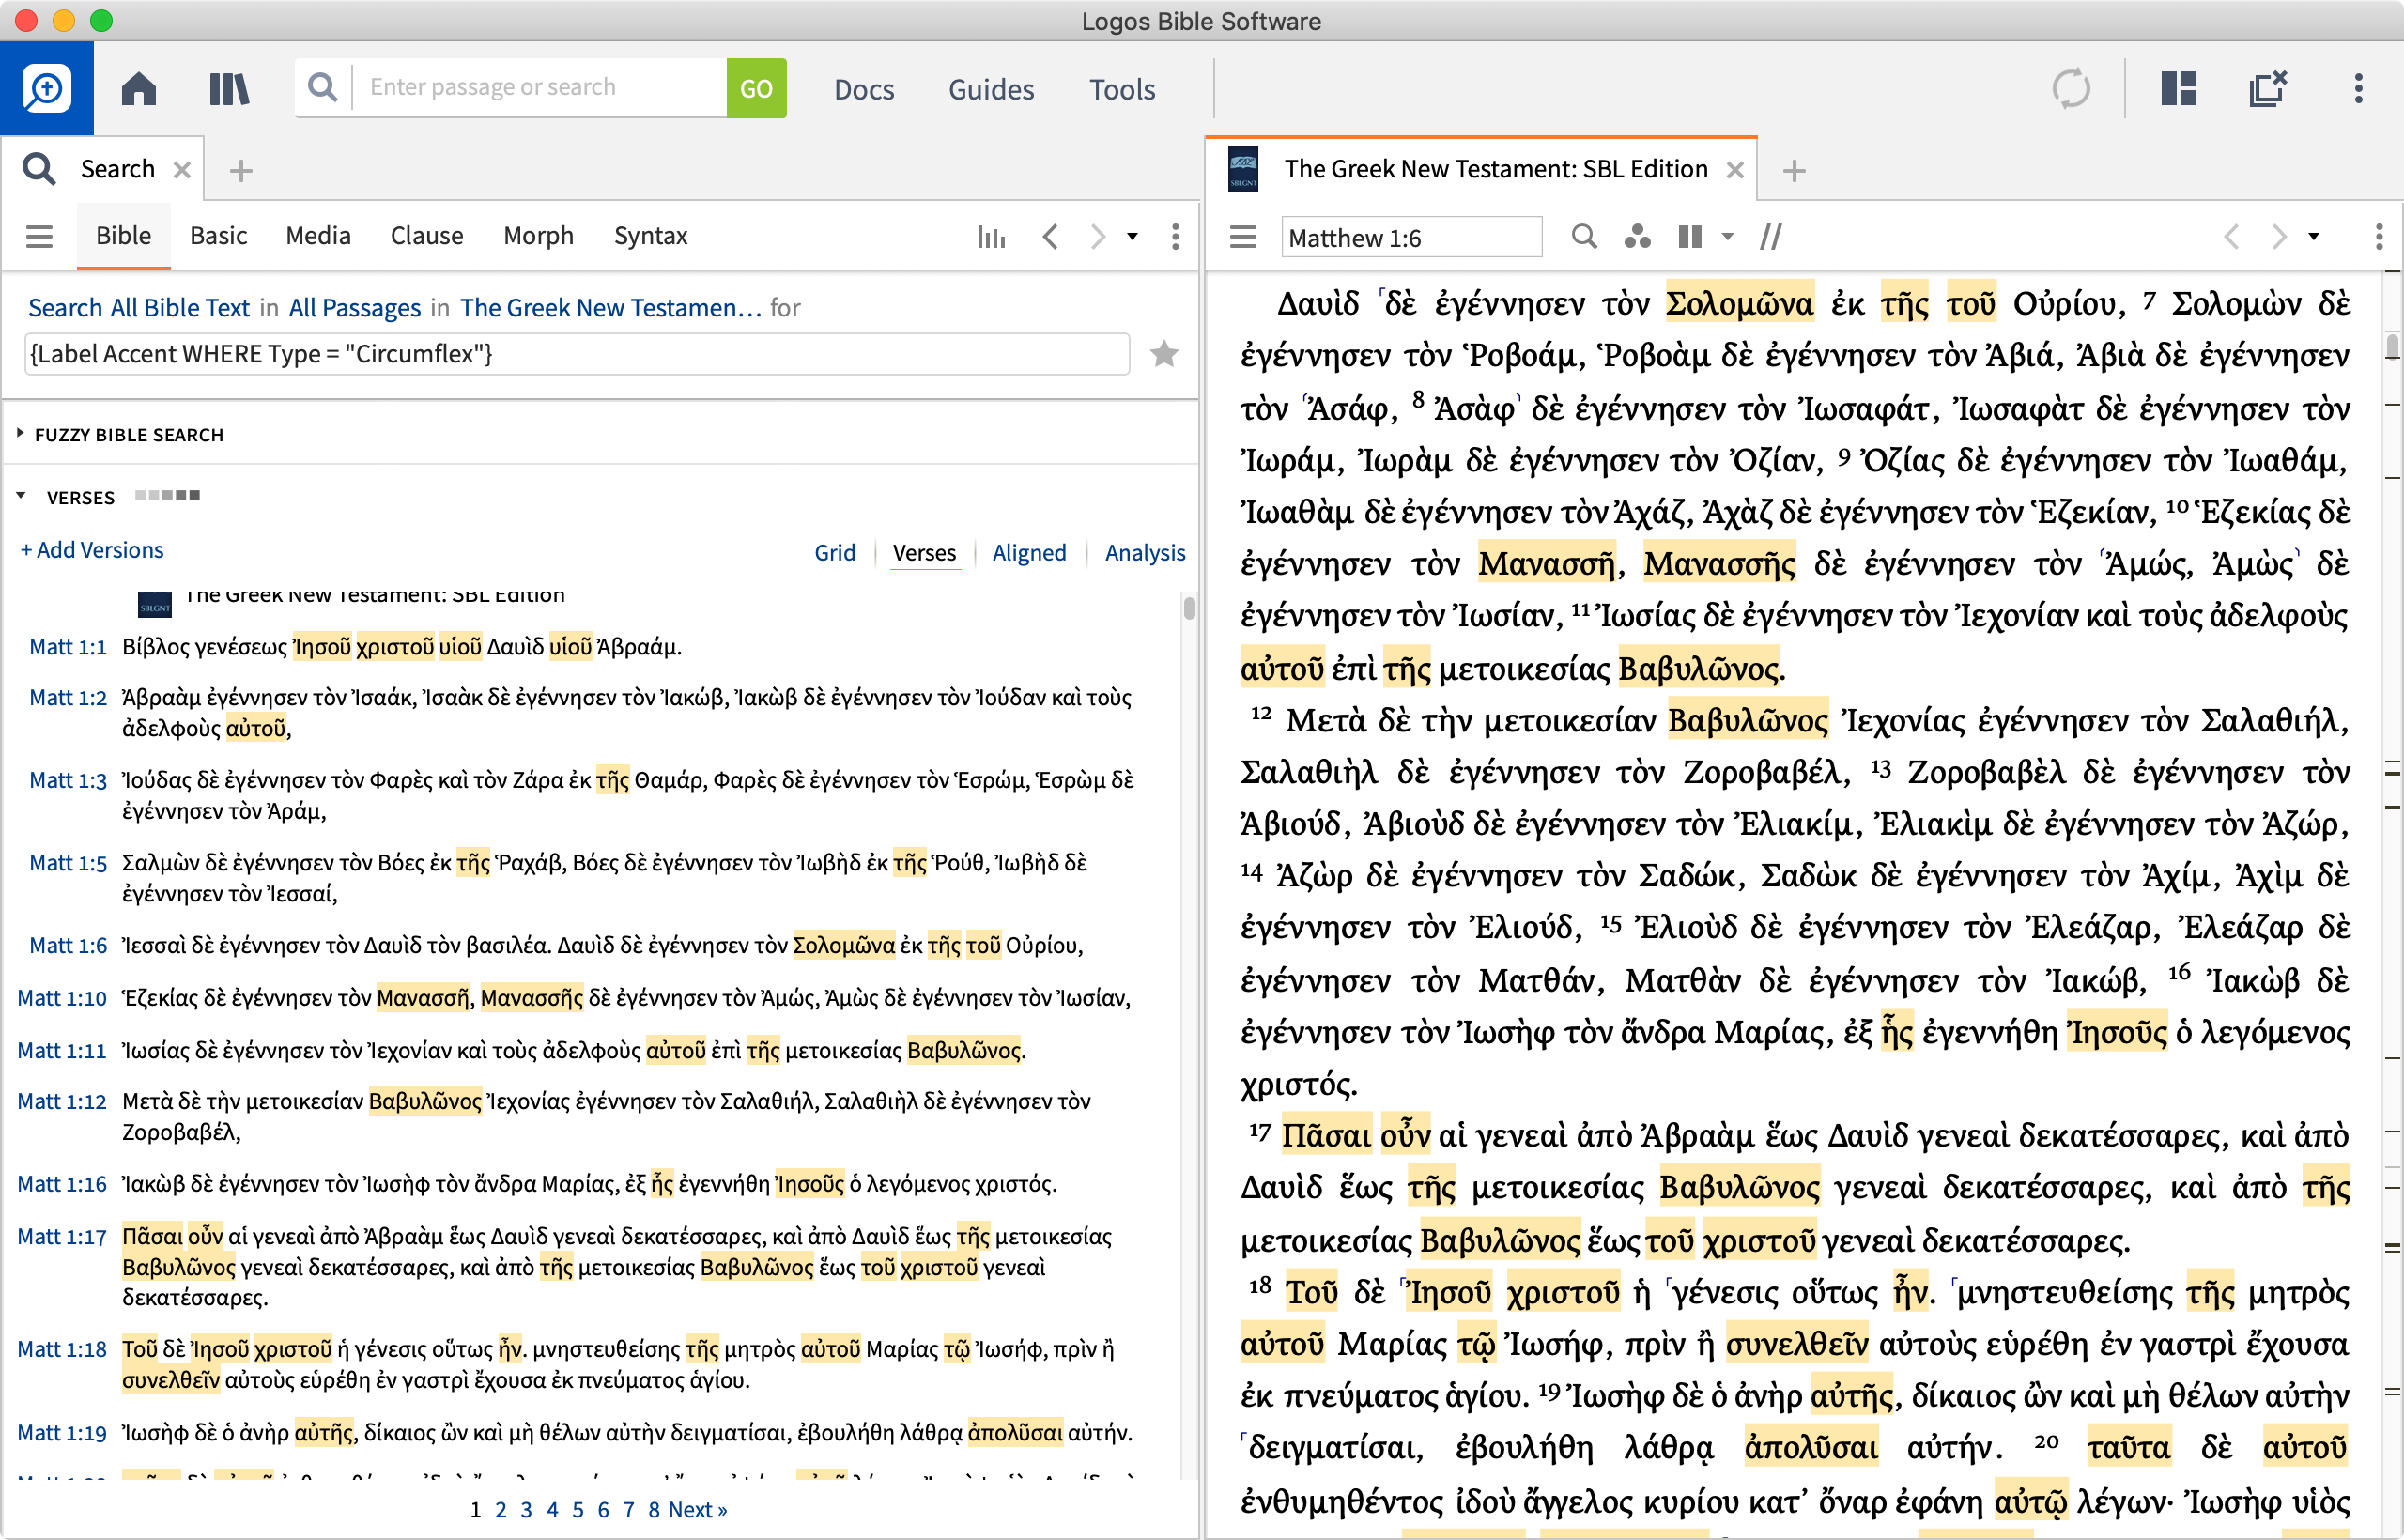2404x1540 pixels.
Task: Switch to the Syntax search tab
Action: pyautogui.click(x=651, y=236)
